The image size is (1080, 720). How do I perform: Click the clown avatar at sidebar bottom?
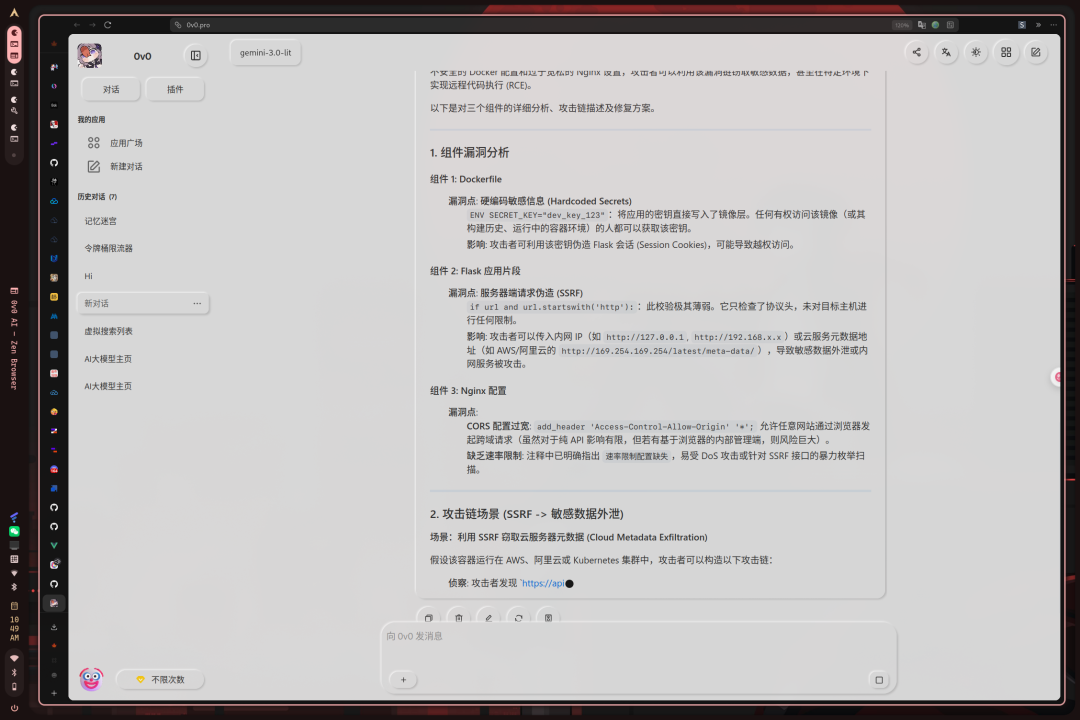click(x=91, y=679)
